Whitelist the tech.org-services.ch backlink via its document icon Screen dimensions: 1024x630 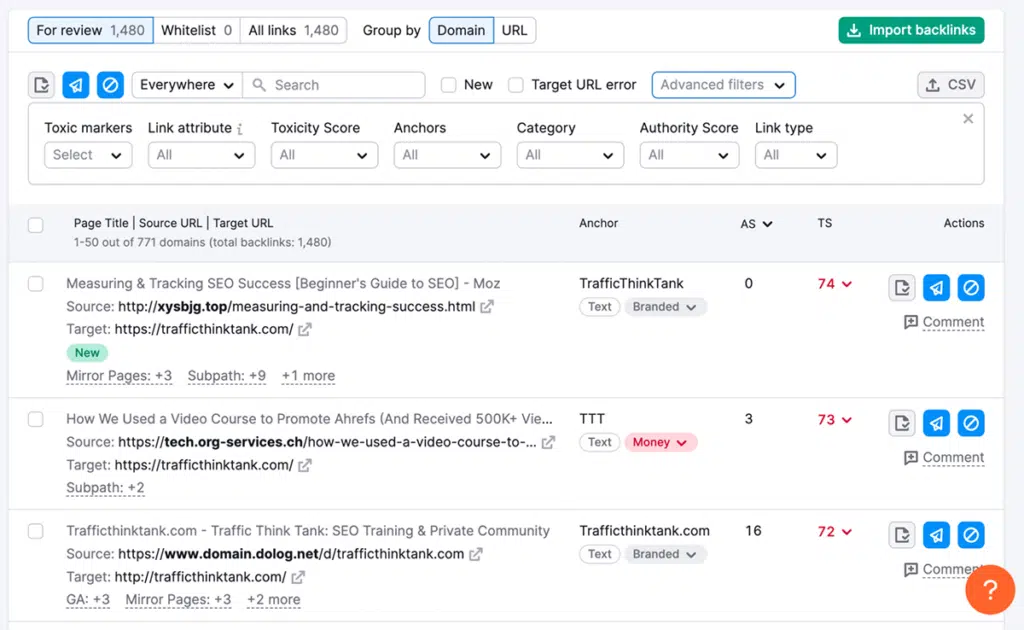tap(901, 422)
